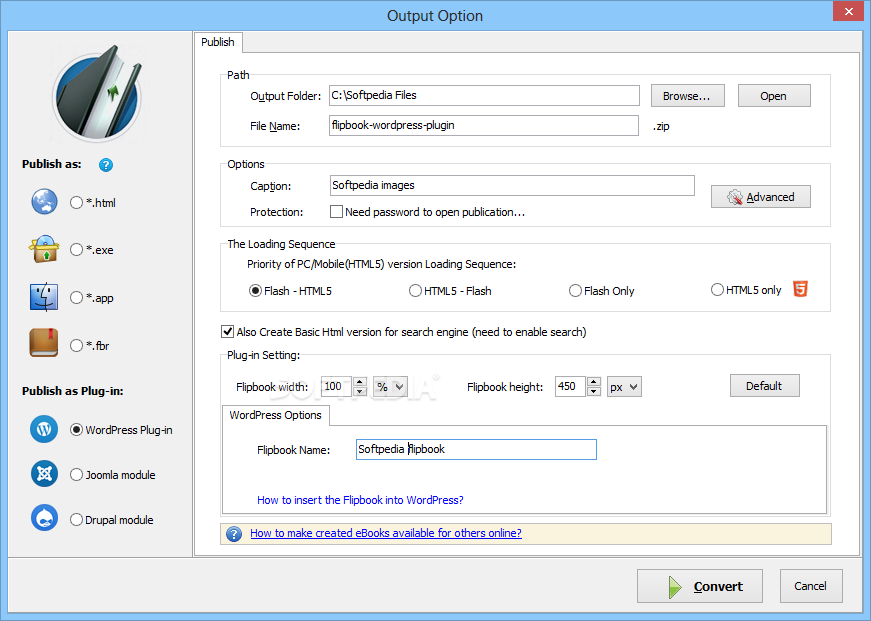Image resolution: width=871 pixels, height=621 pixels.
Task: Reset plug-in settings with Default button
Action: [764, 385]
